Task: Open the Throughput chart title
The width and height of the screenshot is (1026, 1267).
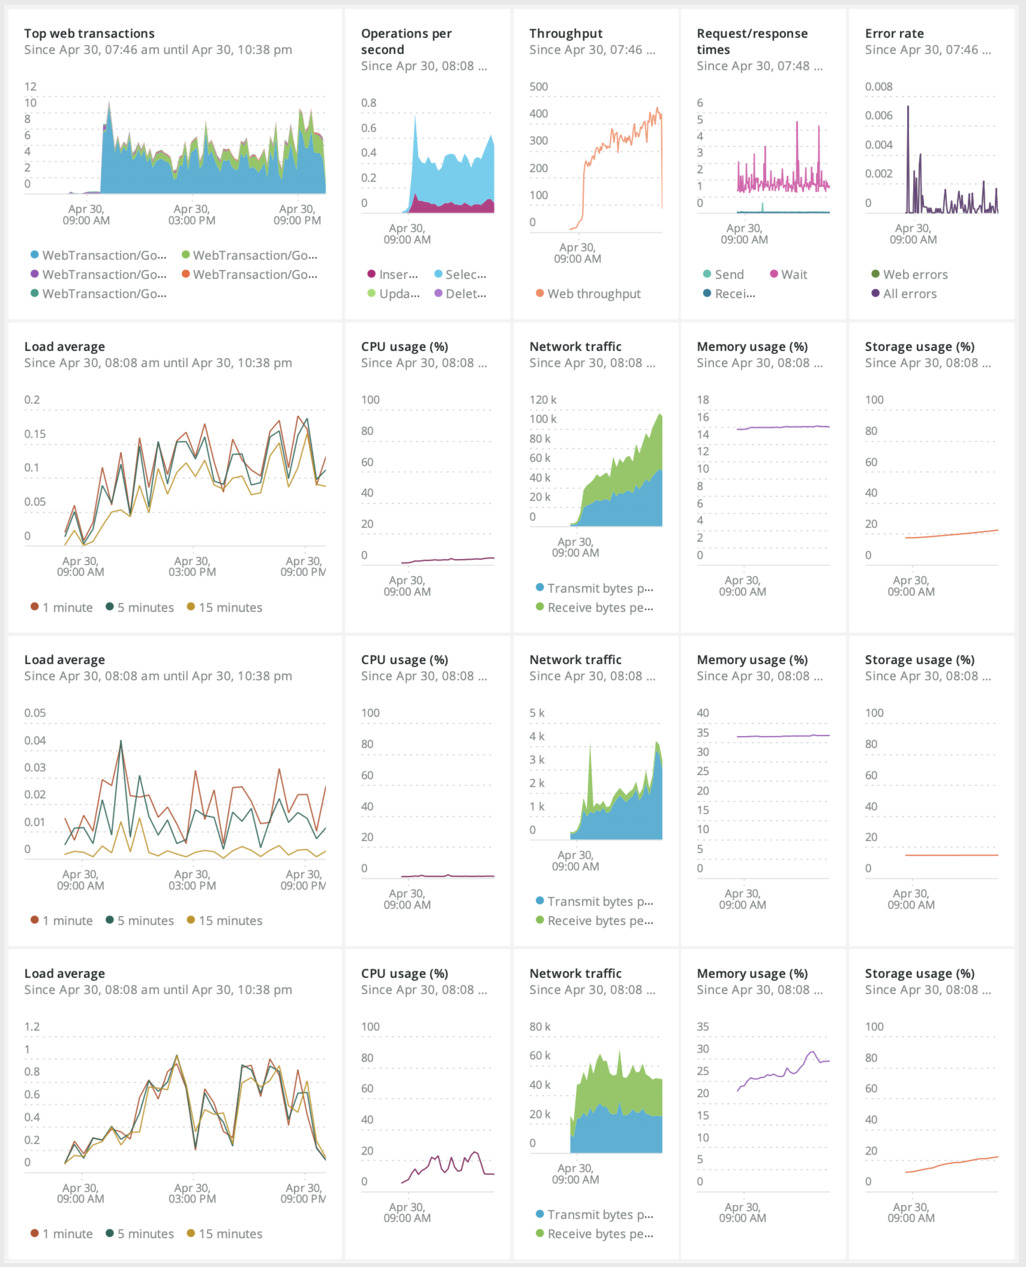Action: (x=566, y=34)
